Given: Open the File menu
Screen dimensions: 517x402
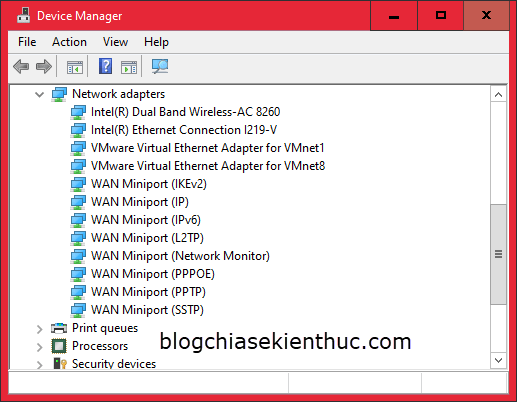Looking at the screenshot, I should [x=27, y=42].
